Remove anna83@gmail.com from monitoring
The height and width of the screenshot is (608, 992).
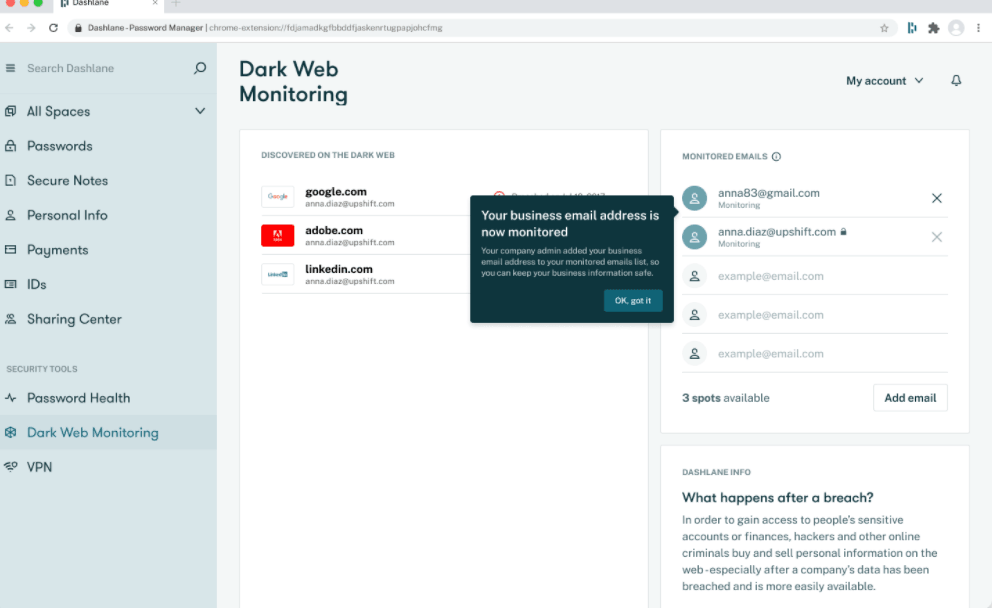(937, 198)
